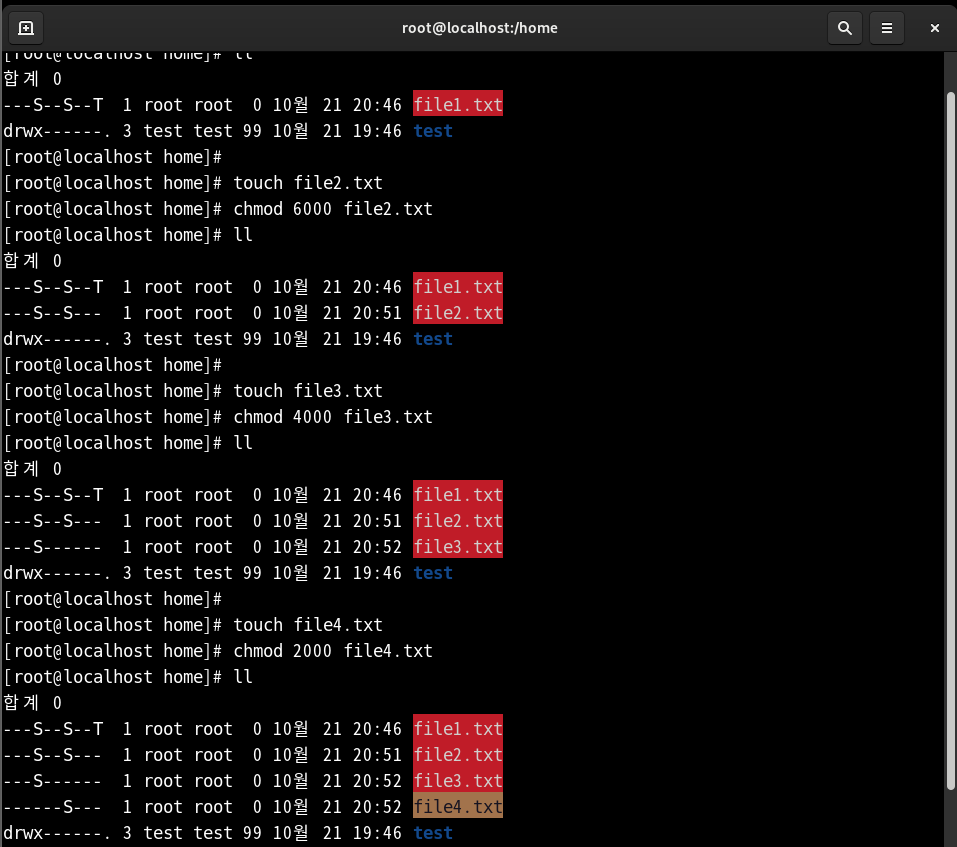The height and width of the screenshot is (847, 957).
Task: Open the terminal search tool
Action: tap(845, 28)
